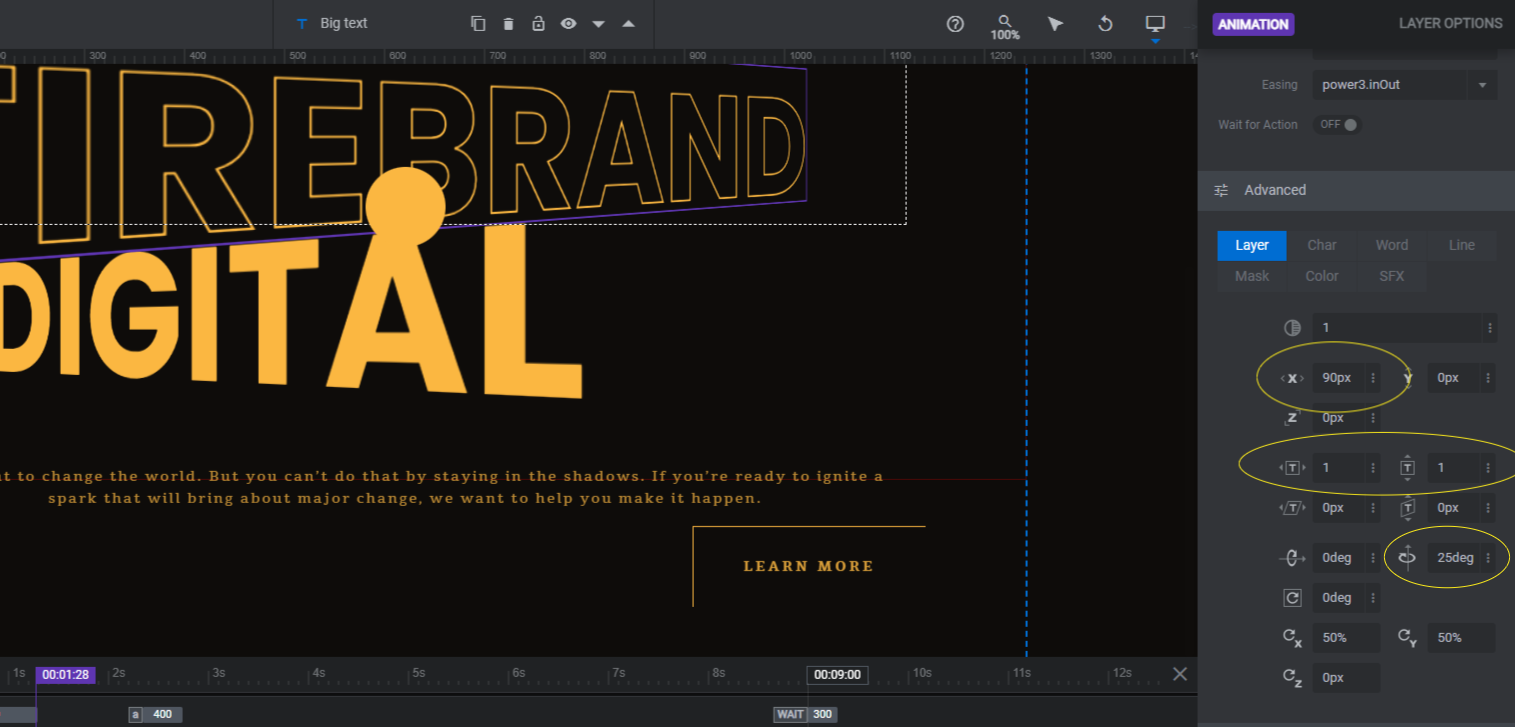Delete the Big text layer

tap(508, 23)
